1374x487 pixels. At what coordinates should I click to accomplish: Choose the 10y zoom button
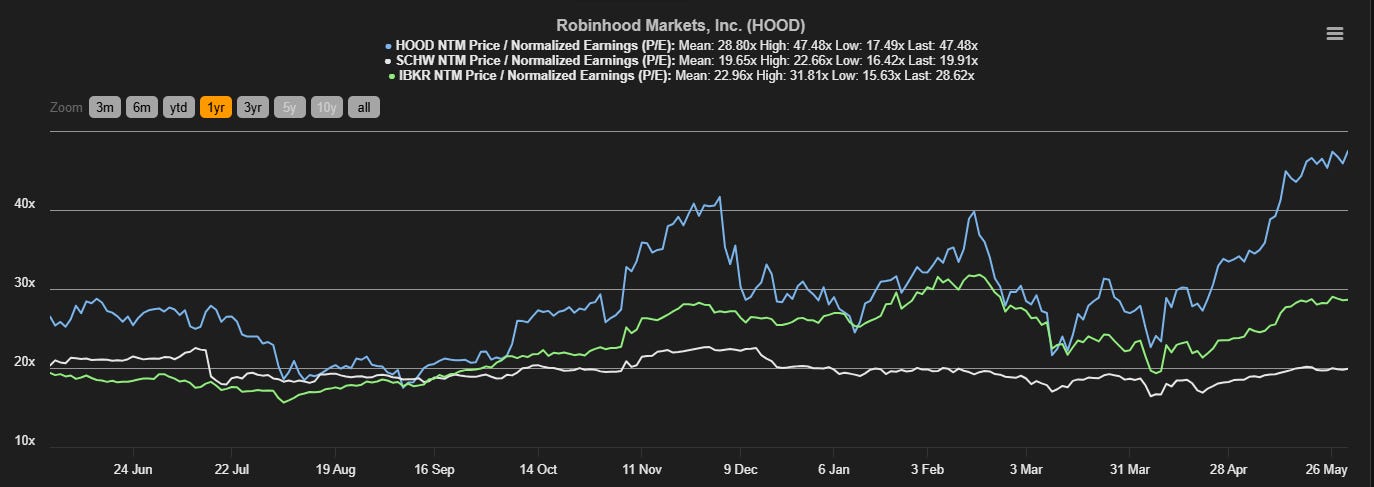[326, 107]
